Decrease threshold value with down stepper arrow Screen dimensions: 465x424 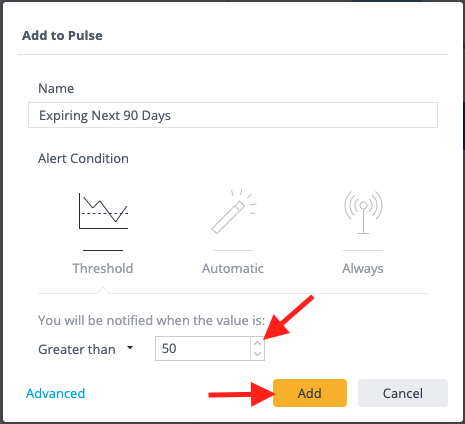coord(257,354)
